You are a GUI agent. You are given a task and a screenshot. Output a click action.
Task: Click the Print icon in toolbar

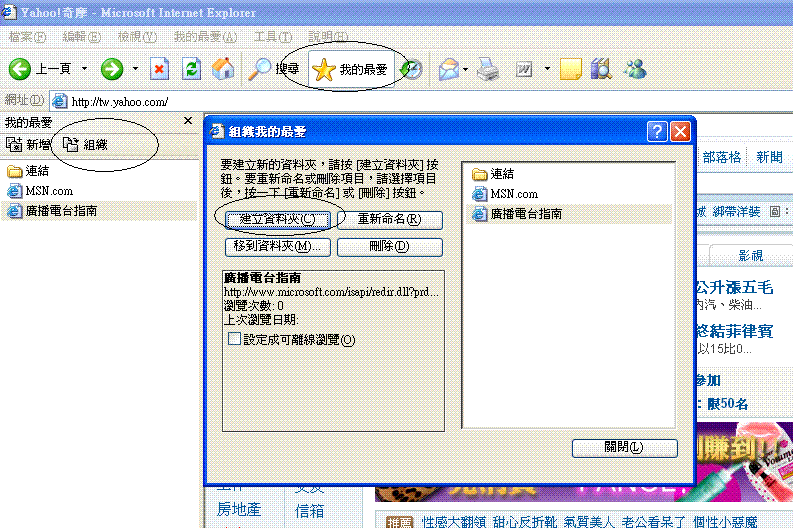(487, 69)
